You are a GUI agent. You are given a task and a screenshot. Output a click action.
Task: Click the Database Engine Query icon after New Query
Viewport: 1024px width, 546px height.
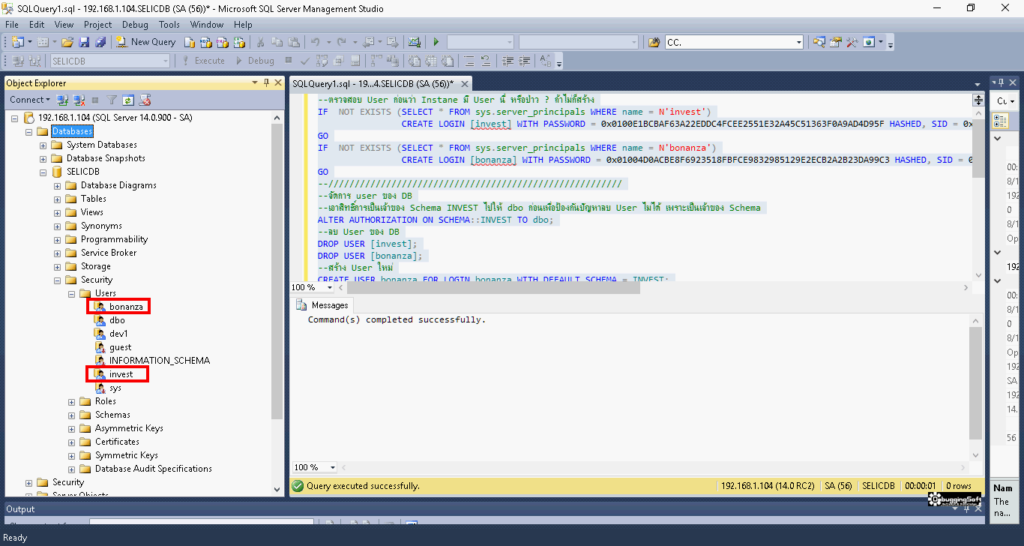coord(189,42)
